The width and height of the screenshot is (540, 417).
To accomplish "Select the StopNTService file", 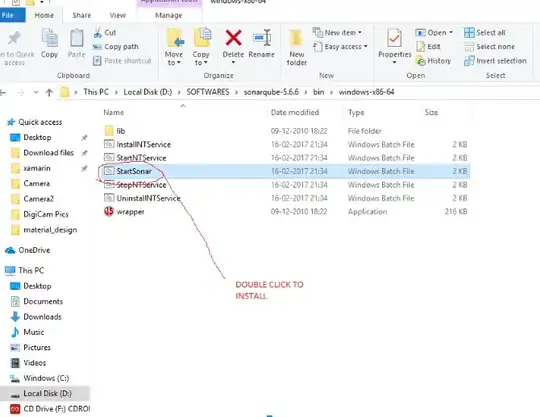I will pos(141,185).
